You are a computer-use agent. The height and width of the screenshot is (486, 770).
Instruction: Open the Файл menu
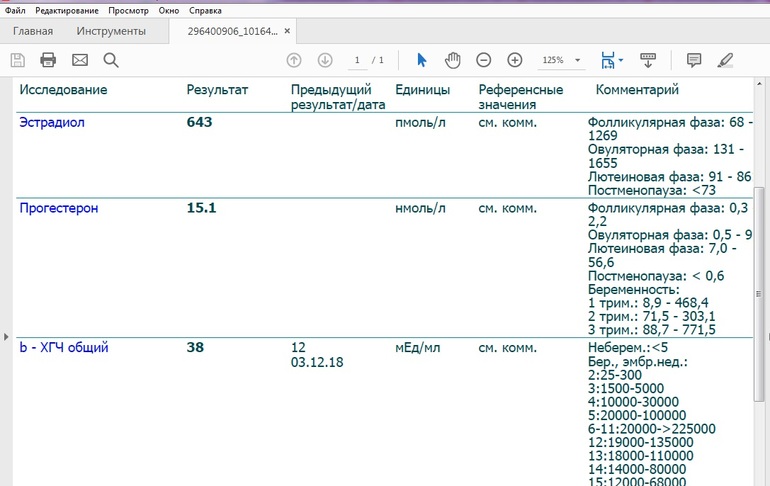coord(15,10)
